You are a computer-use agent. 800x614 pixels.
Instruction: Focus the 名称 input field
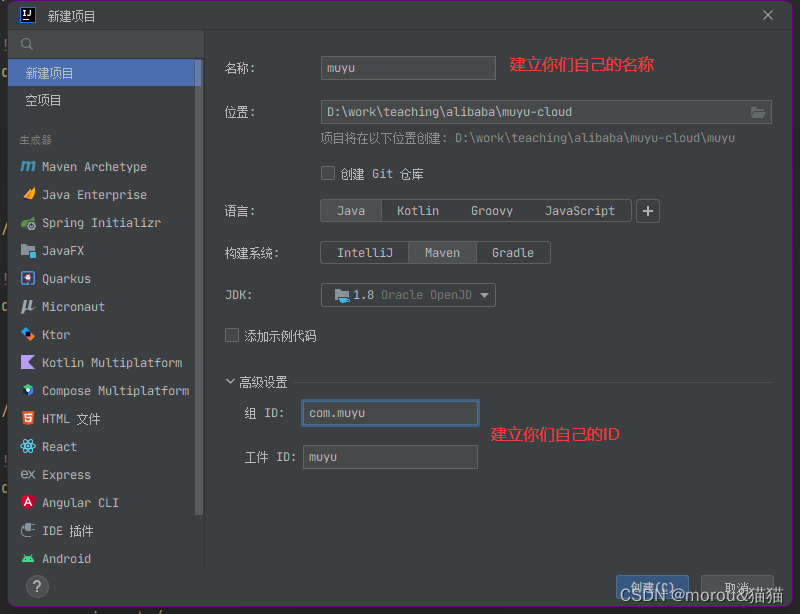tap(408, 68)
